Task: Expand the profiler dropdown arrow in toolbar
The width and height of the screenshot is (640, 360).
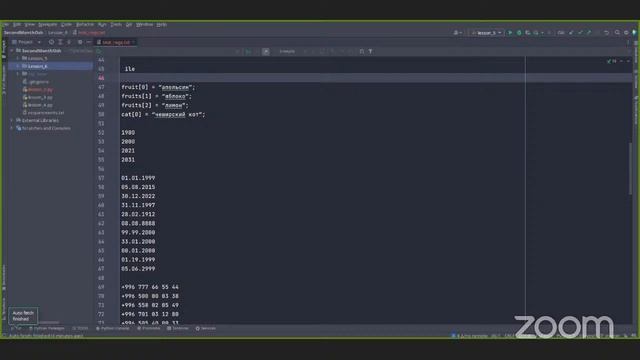Action: 542,33
